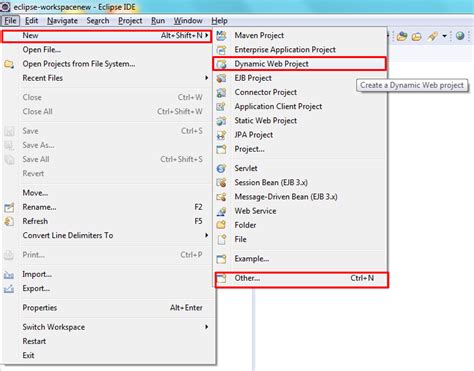Click the Eclipse icon in title bar
The image size is (474, 371).
[5, 7]
